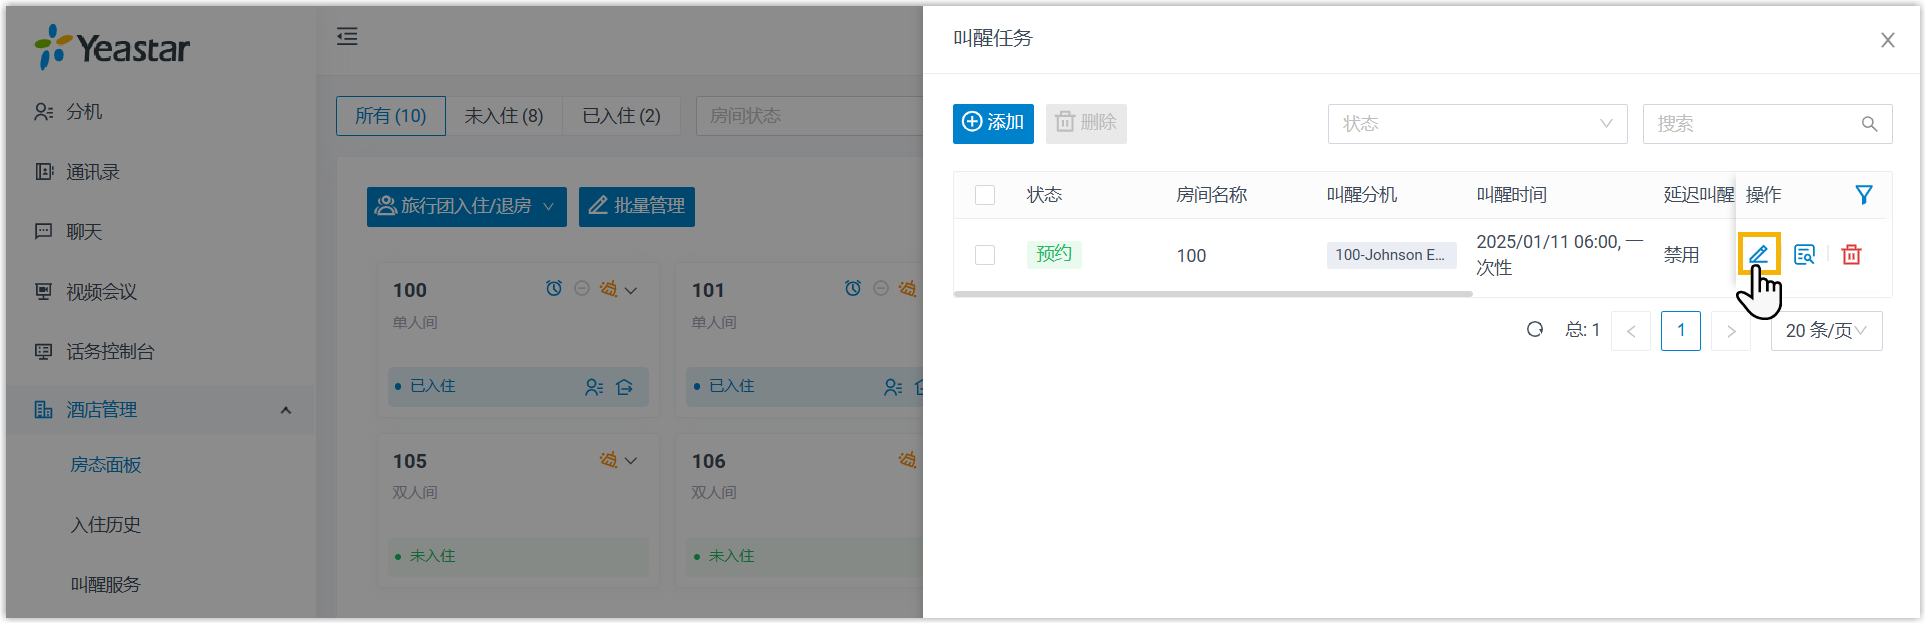The height and width of the screenshot is (624, 1926).
Task: Go to page 1 in pagination
Action: (1680, 331)
